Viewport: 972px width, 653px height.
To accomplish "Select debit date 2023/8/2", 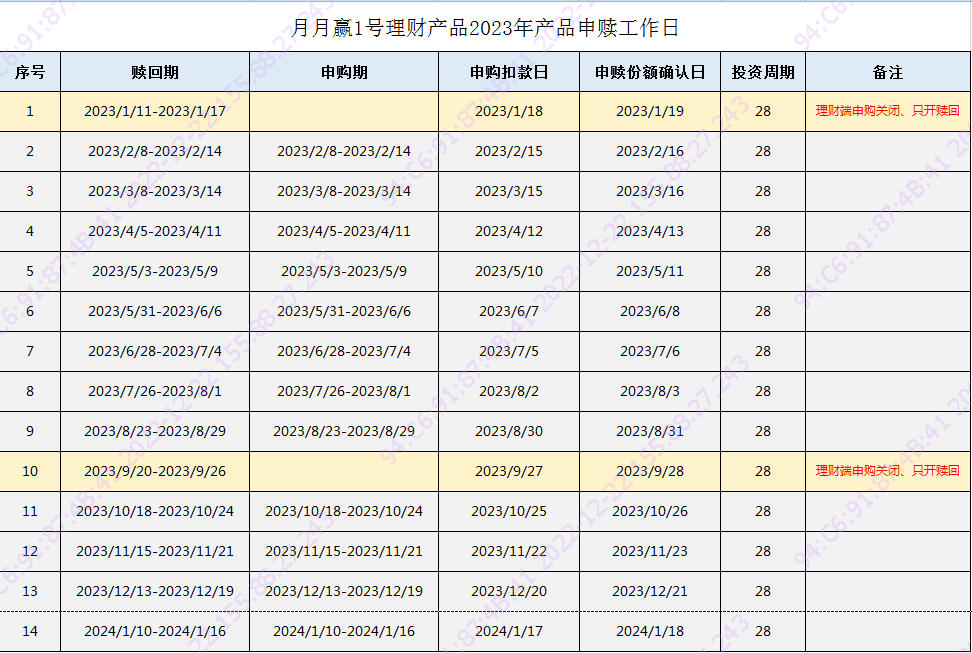I will click(x=509, y=391).
